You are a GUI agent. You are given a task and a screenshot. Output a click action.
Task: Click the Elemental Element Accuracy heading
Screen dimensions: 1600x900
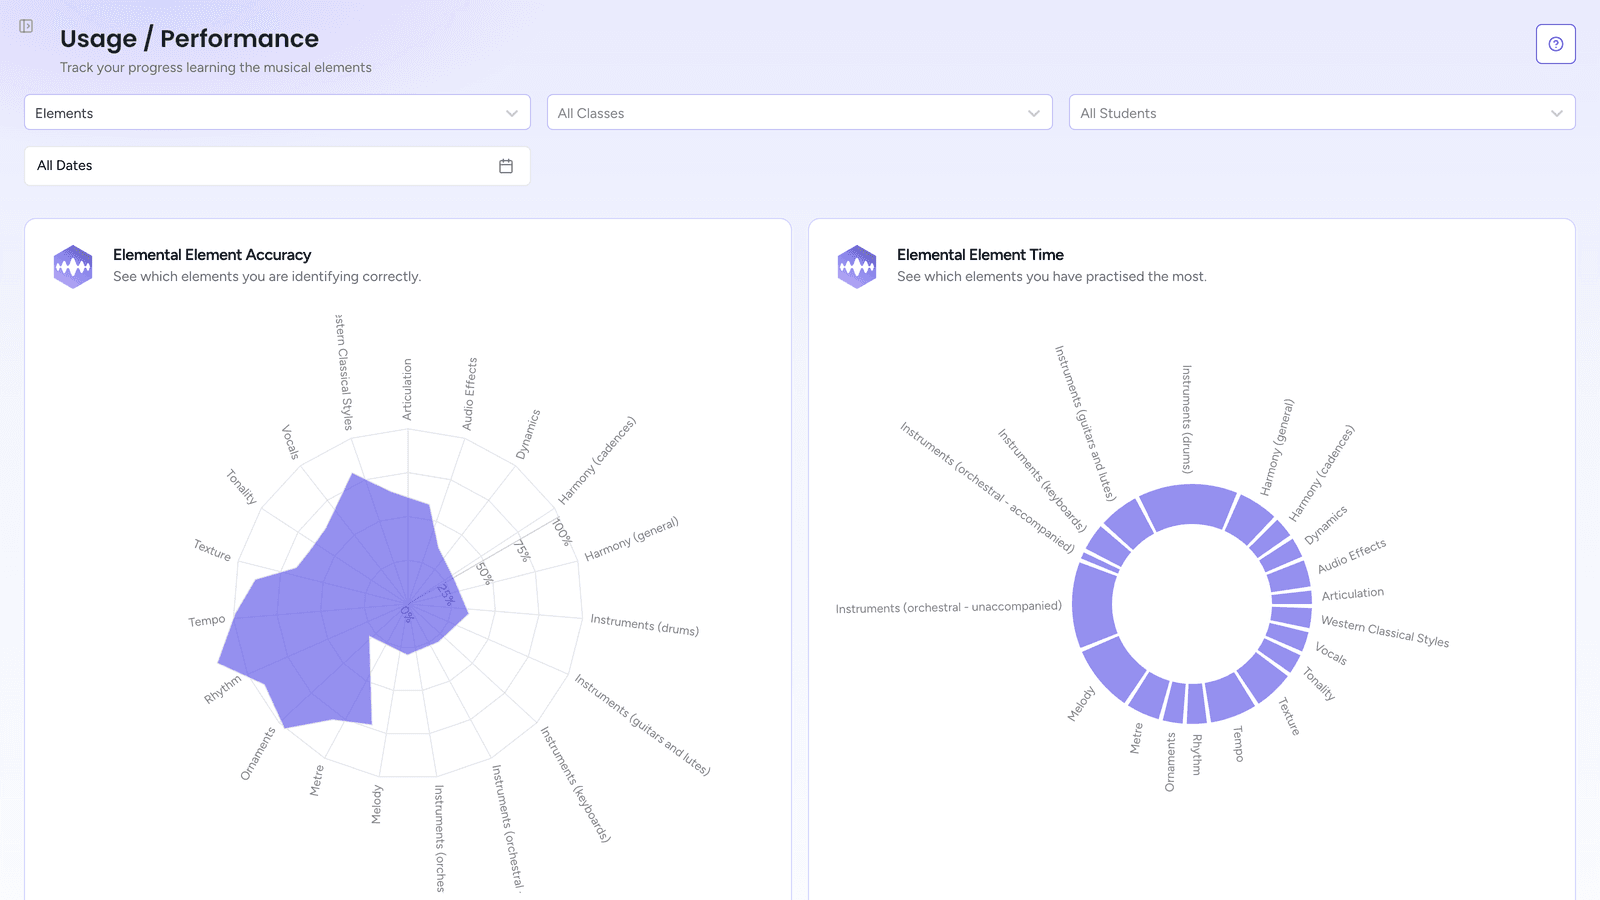(212, 255)
